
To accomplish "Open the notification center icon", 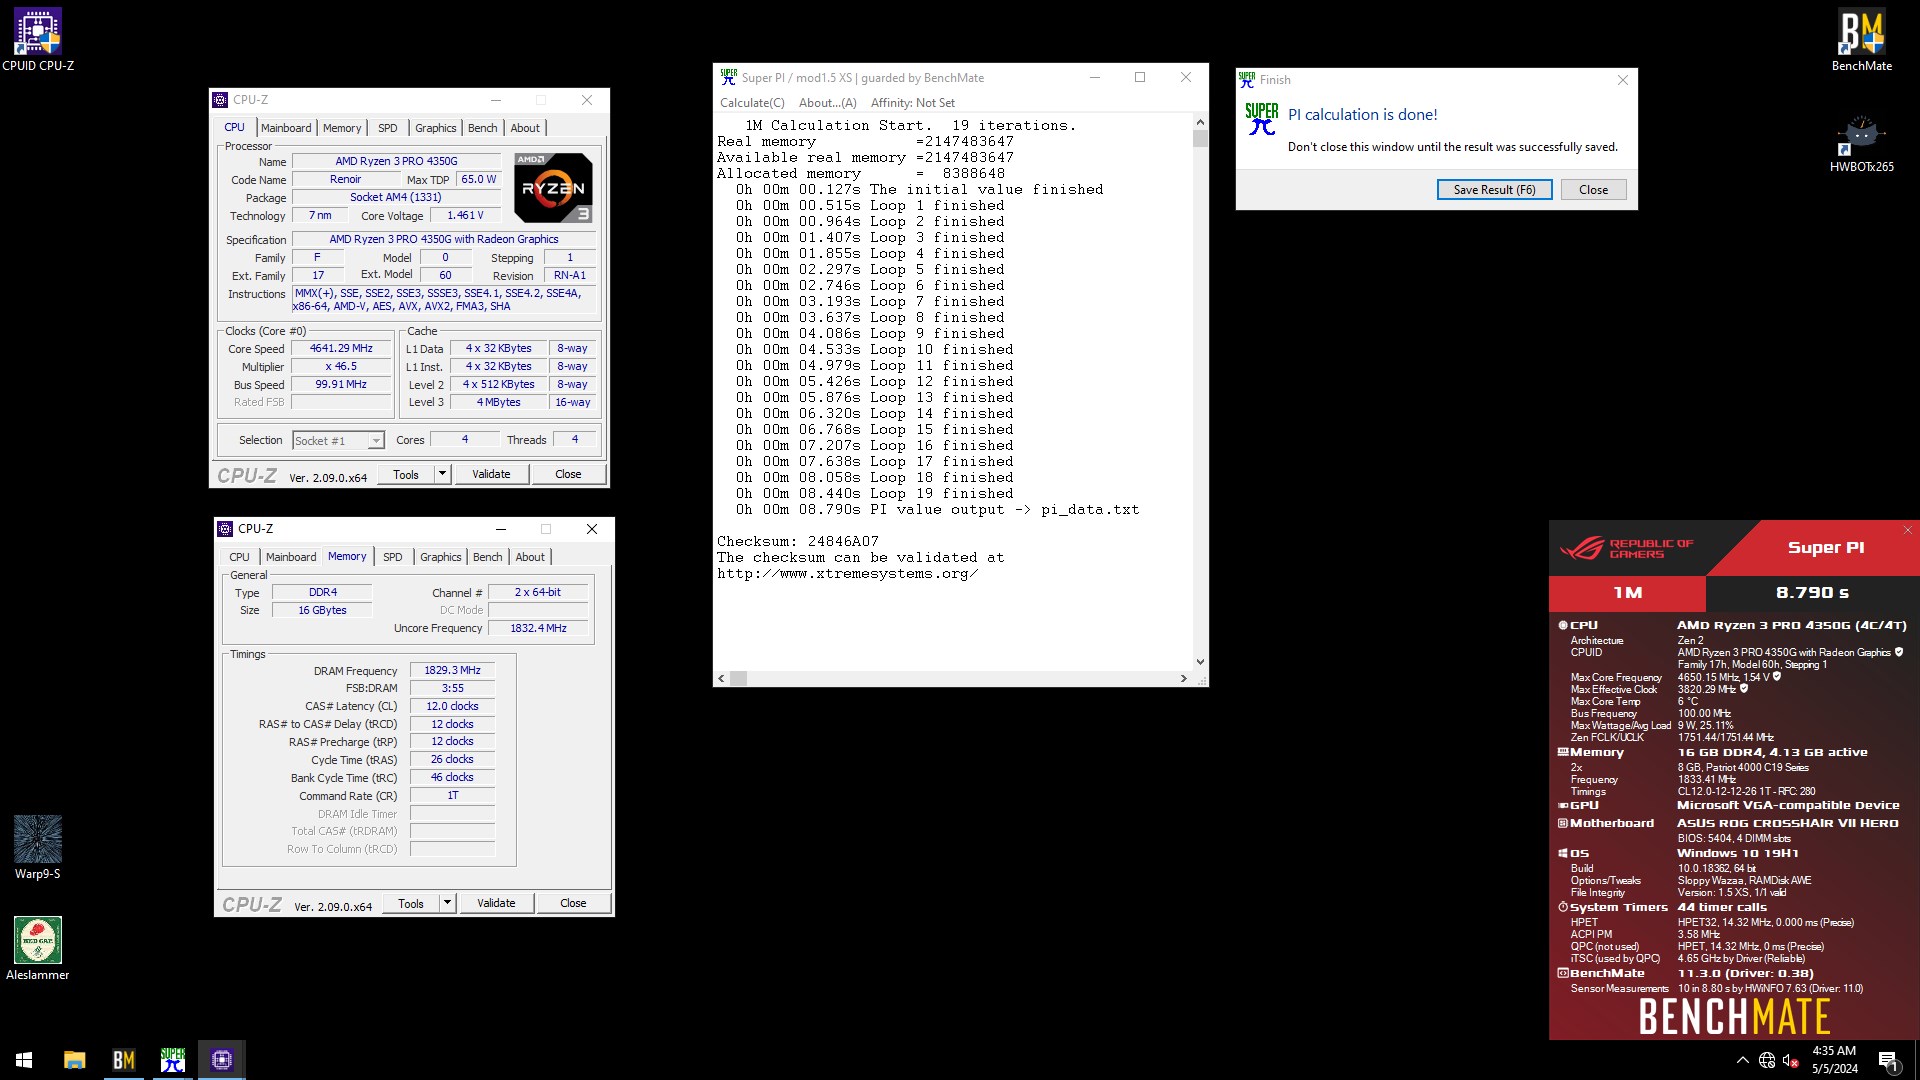I will (1888, 1060).
